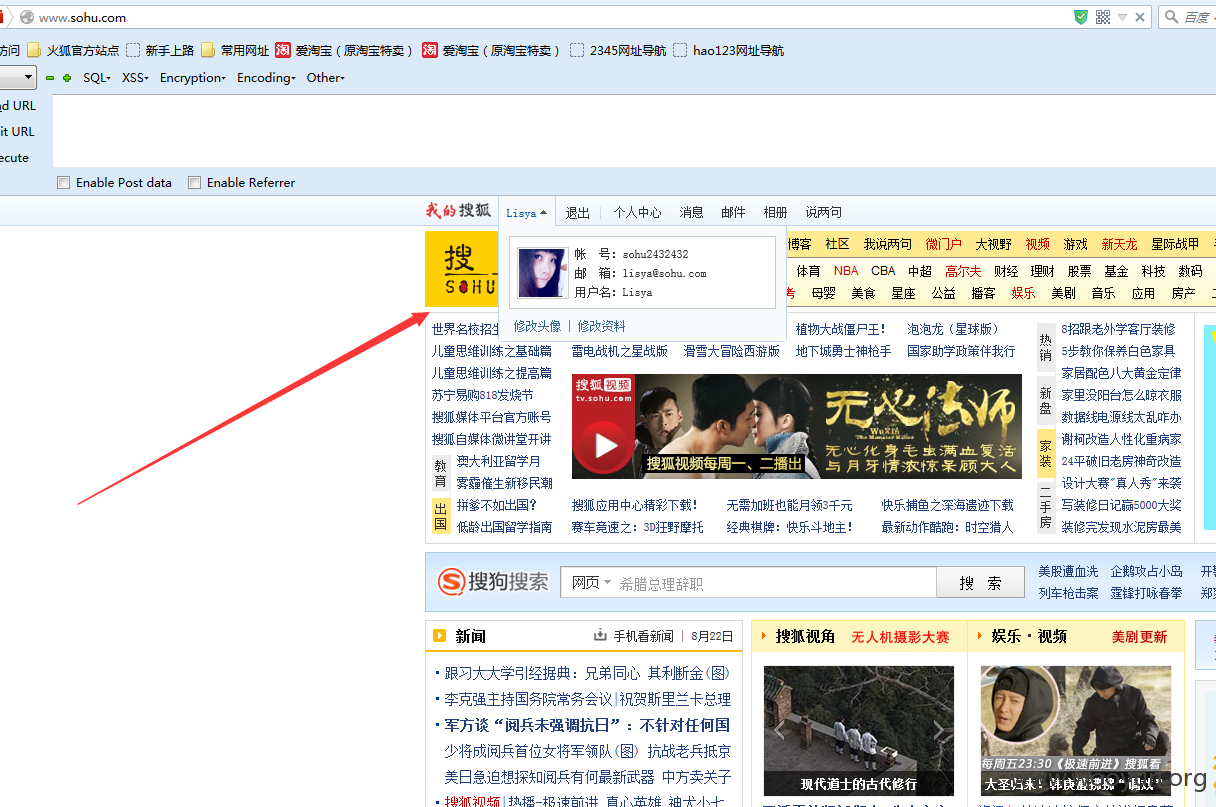Open 消息 in top navigation

point(692,213)
